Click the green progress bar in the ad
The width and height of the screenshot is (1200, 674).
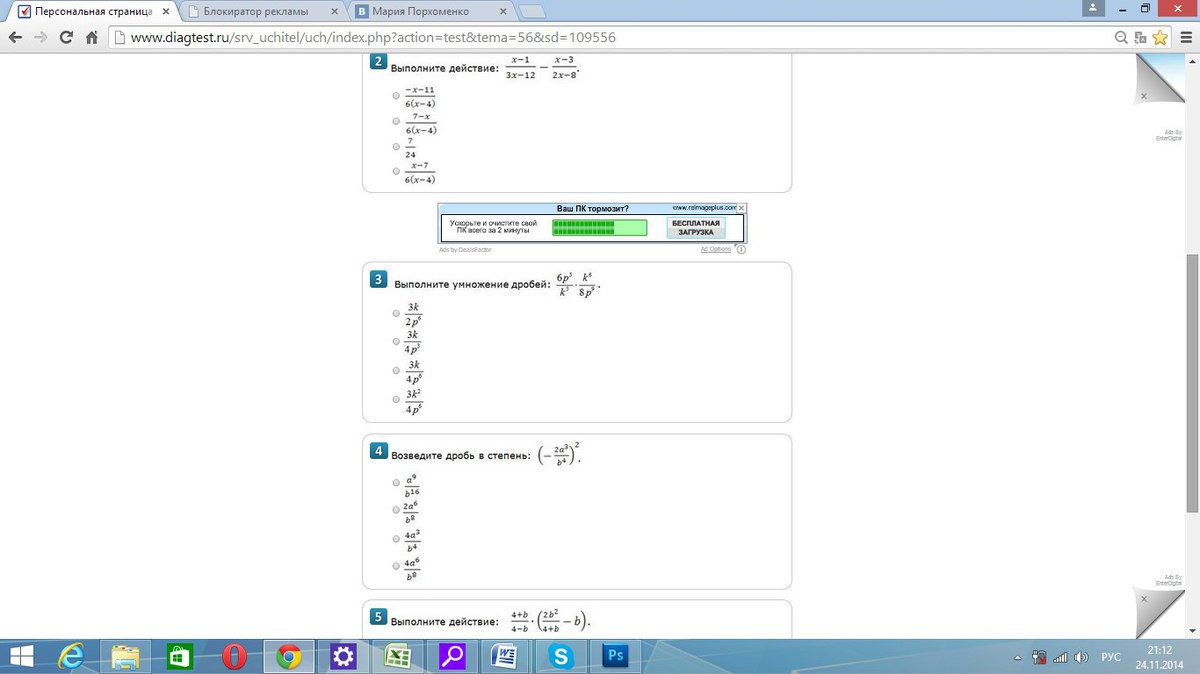pos(600,227)
